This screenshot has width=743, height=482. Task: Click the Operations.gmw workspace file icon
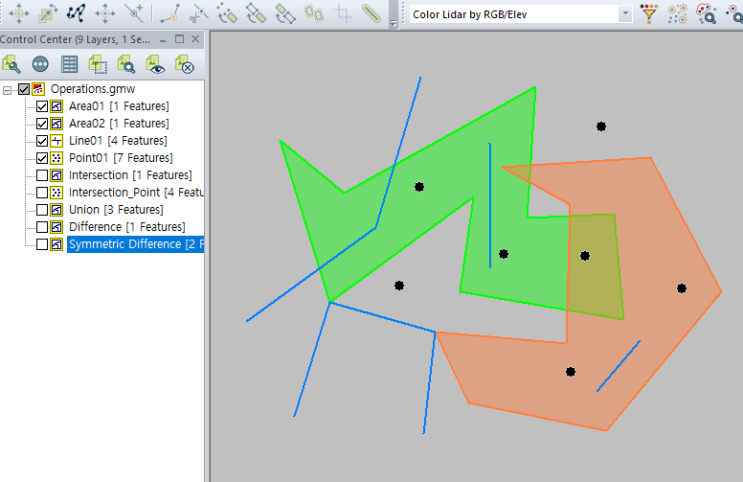(38, 89)
